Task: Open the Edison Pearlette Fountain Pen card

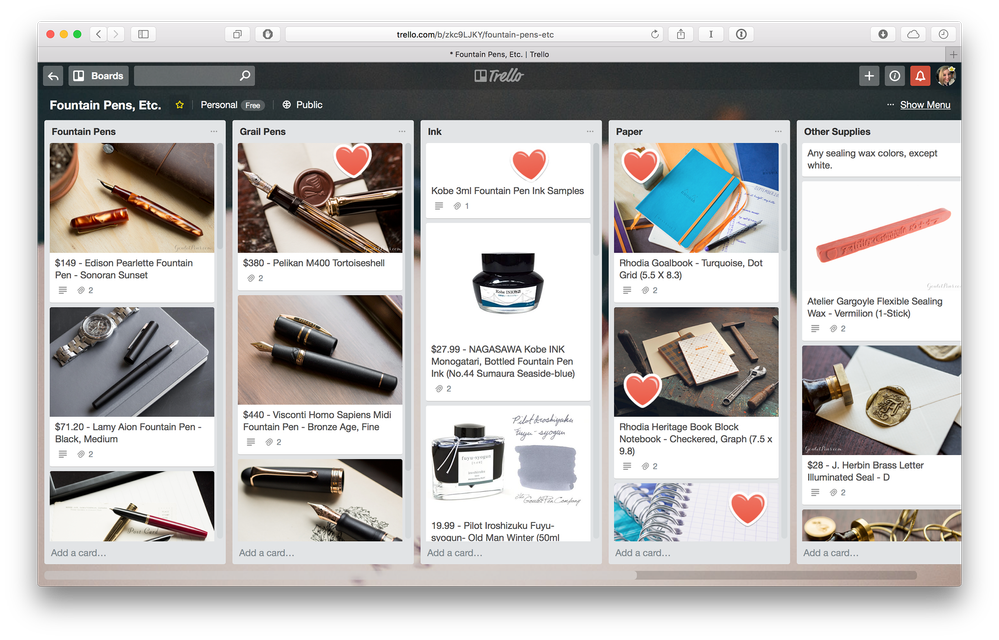Action: pos(132,221)
